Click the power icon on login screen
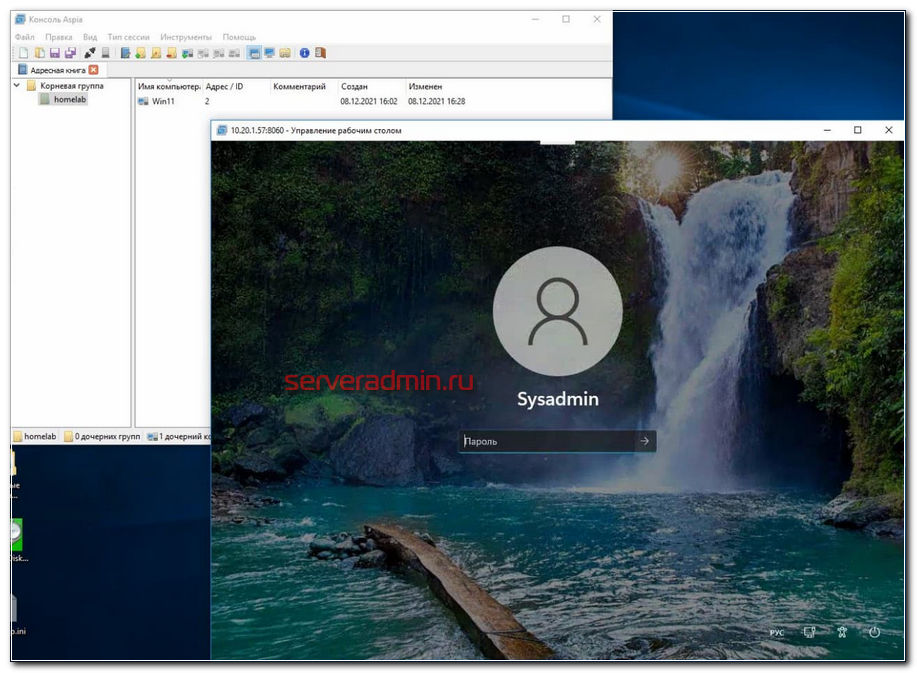Image resolution: width=917 pixels, height=673 pixels. tap(874, 632)
